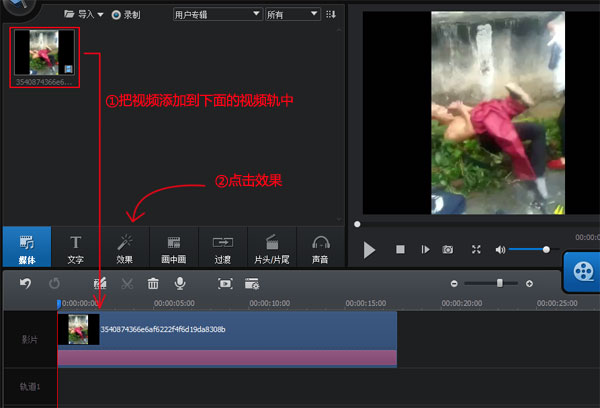Click the media library scrollbar up arrow

point(339,30)
